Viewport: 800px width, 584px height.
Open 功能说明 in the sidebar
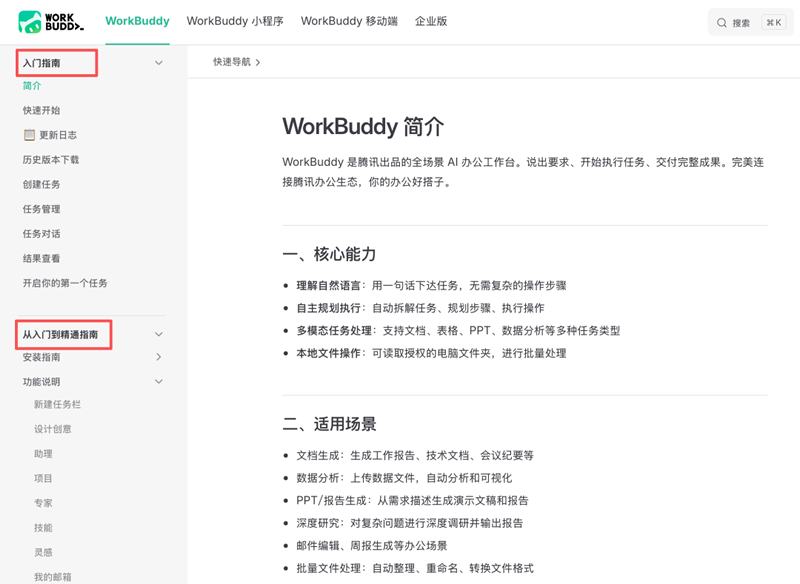point(41,382)
